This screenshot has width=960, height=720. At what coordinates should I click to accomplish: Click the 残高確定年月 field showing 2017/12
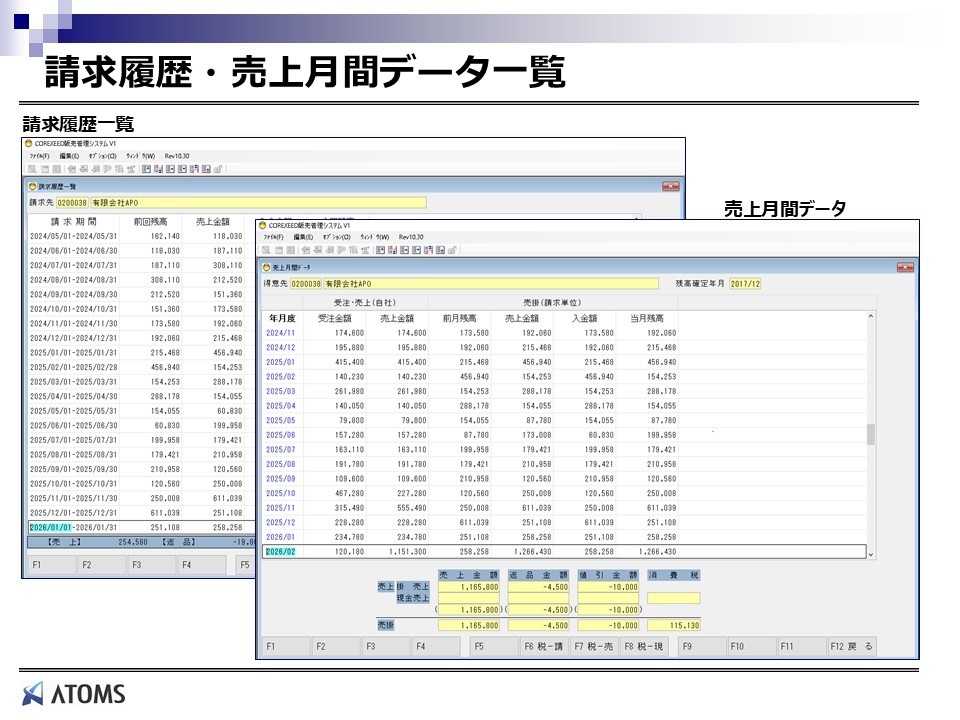pyautogui.click(x=746, y=284)
